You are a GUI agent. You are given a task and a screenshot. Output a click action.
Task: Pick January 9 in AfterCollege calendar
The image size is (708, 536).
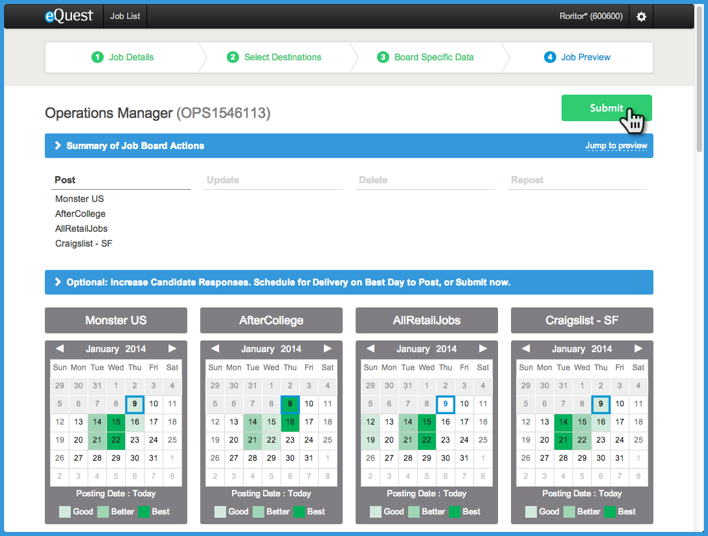tap(290, 404)
